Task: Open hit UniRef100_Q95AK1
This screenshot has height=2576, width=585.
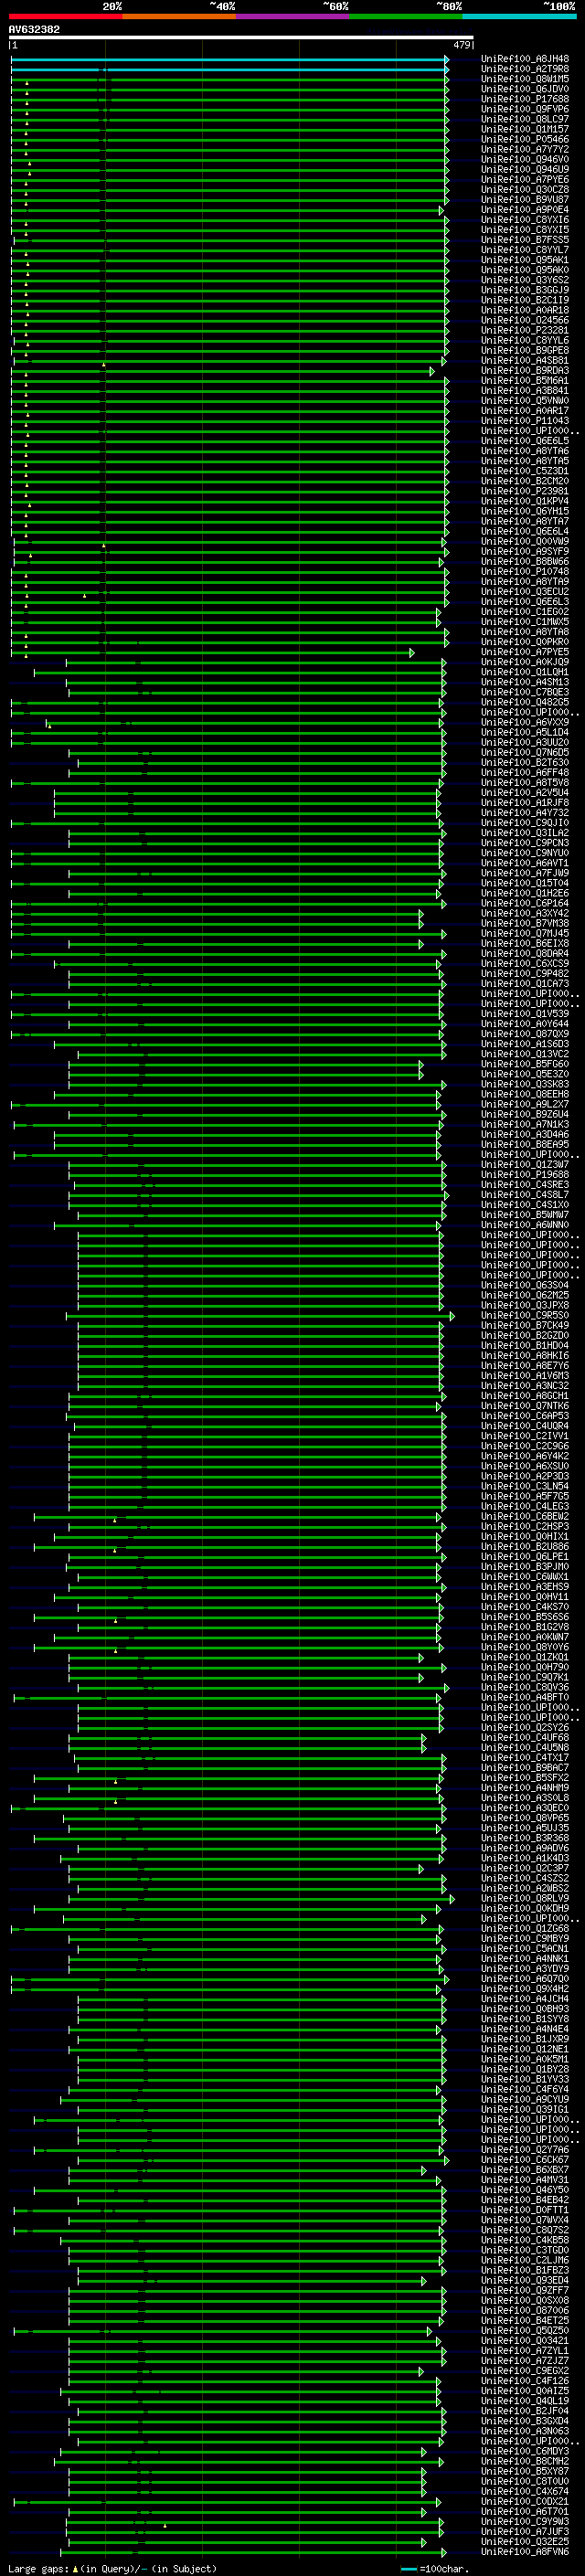Action: (525, 260)
